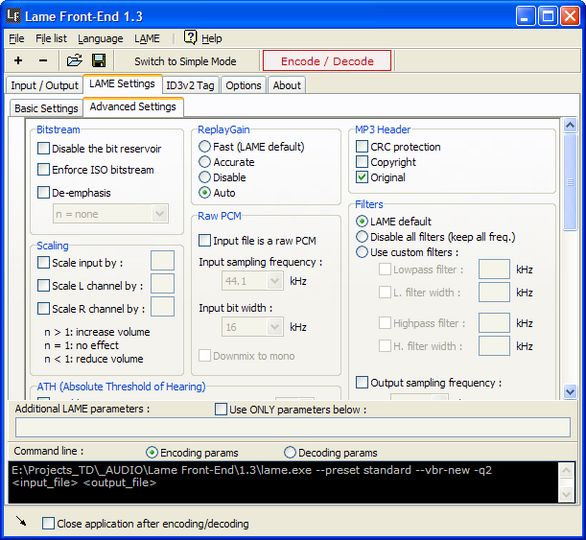Open the About tab
Image resolution: width=586 pixels, height=540 pixels.
pos(287,85)
